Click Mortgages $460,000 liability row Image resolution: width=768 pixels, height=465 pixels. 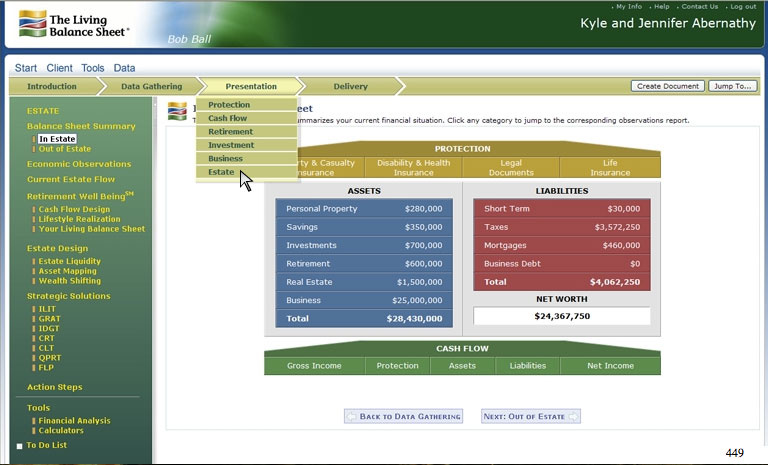coord(562,245)
